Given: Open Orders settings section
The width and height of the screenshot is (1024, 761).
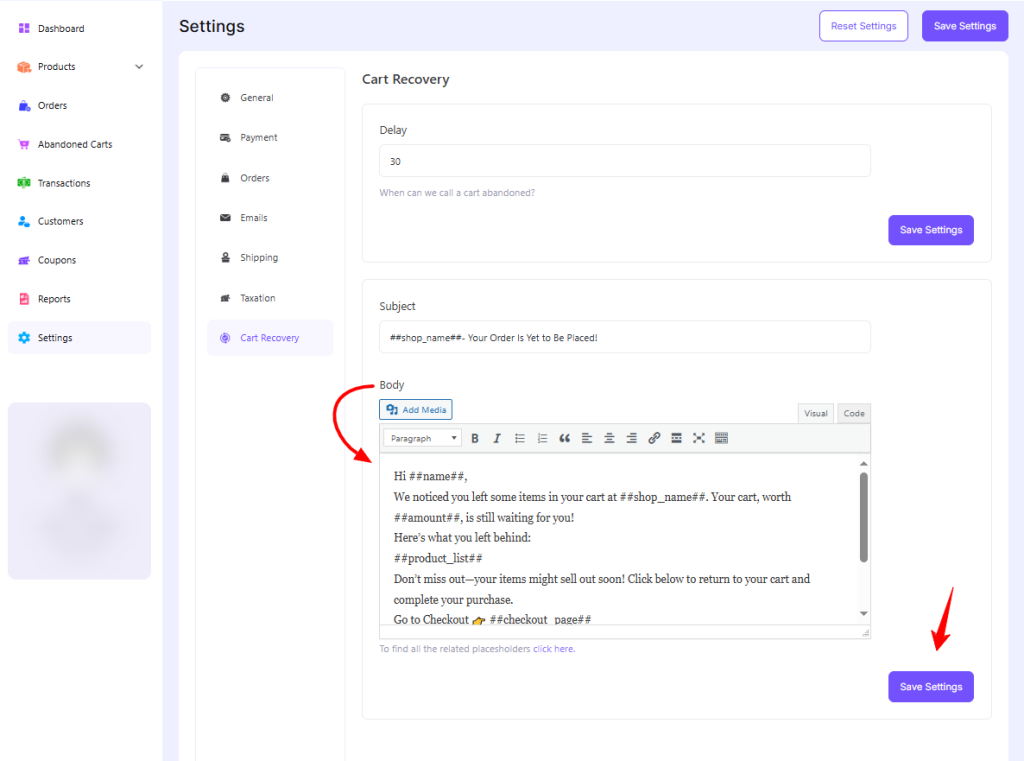Looking at the screenshot, I should click(x=270, y=178).
